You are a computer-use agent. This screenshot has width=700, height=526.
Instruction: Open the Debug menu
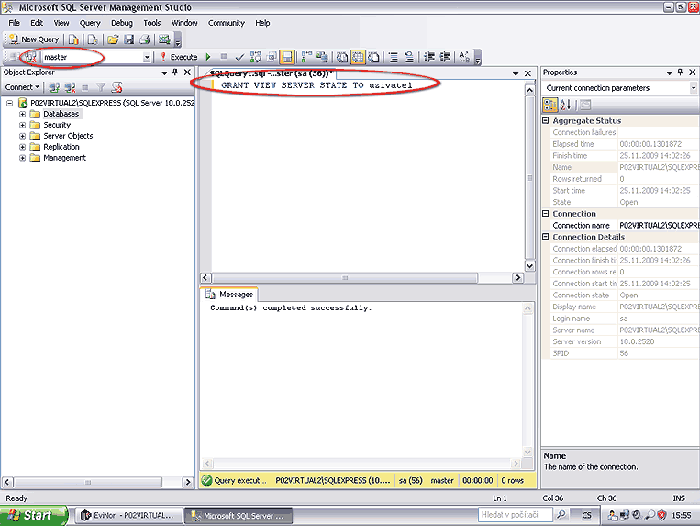point(122,23)
